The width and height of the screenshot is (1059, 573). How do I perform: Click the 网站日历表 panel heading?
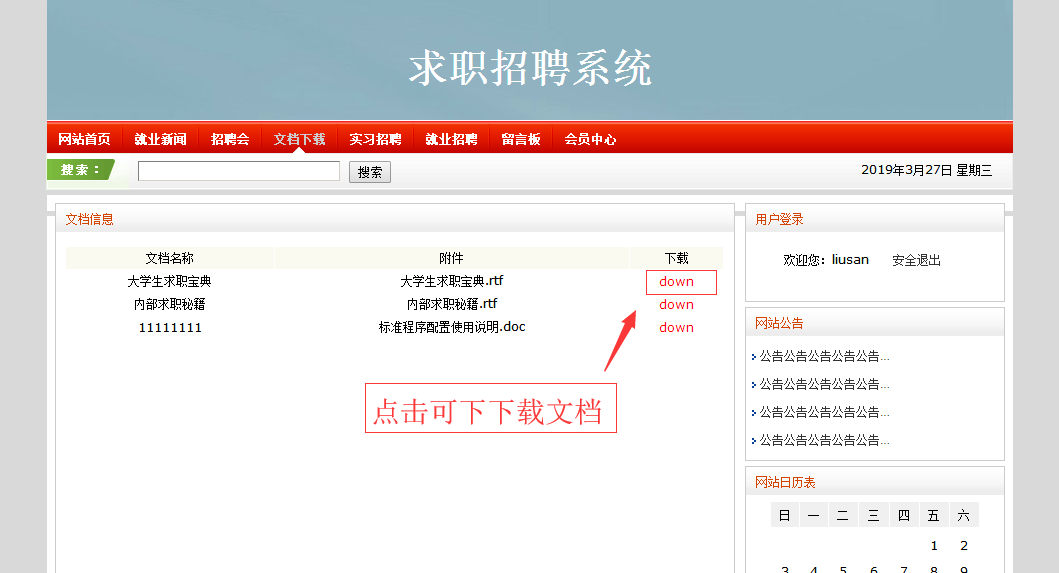click(785, 482)
